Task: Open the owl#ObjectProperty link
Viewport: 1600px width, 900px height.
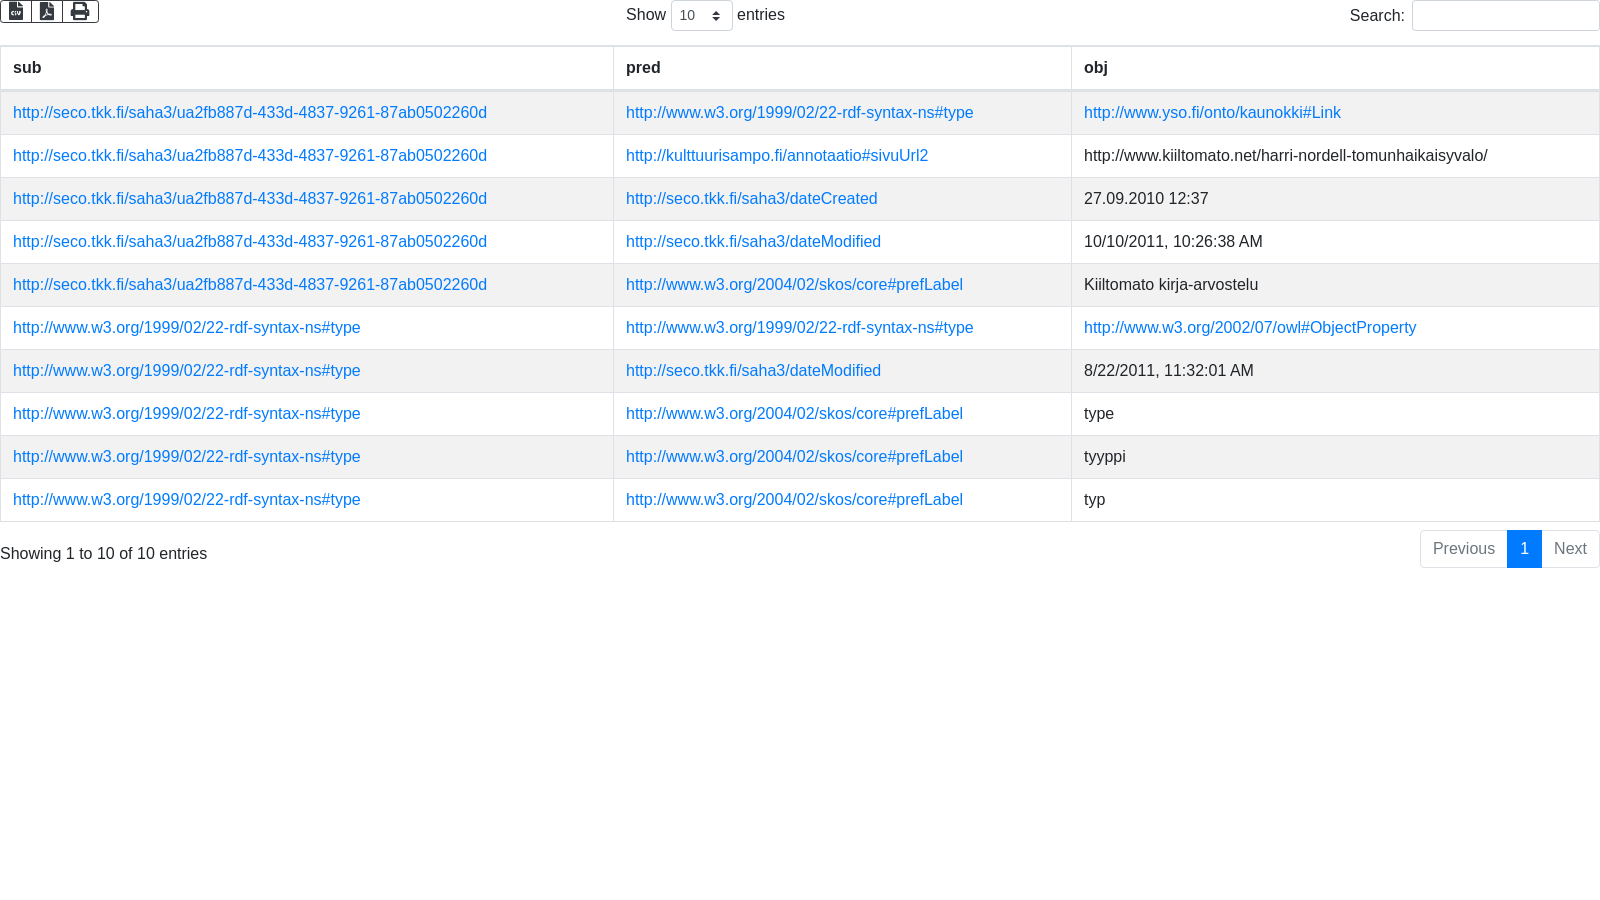Action: [1250, 328]
